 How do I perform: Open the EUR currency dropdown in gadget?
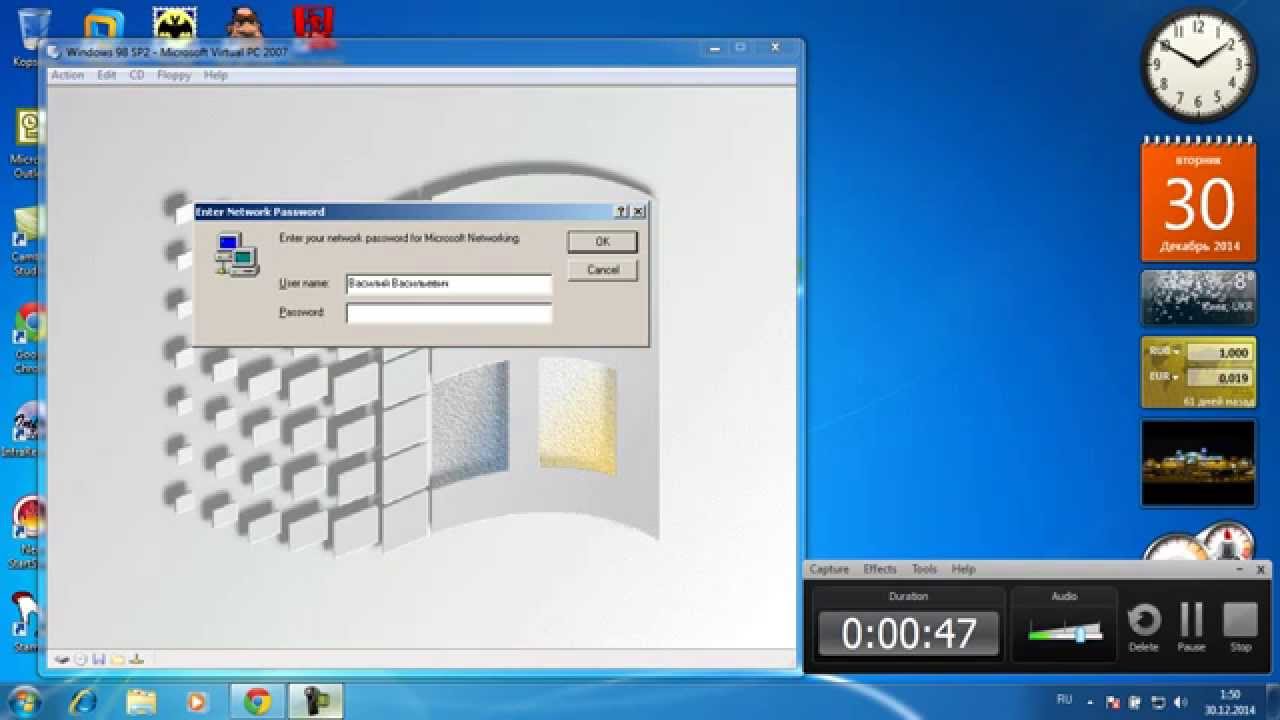pos(1165,378)
